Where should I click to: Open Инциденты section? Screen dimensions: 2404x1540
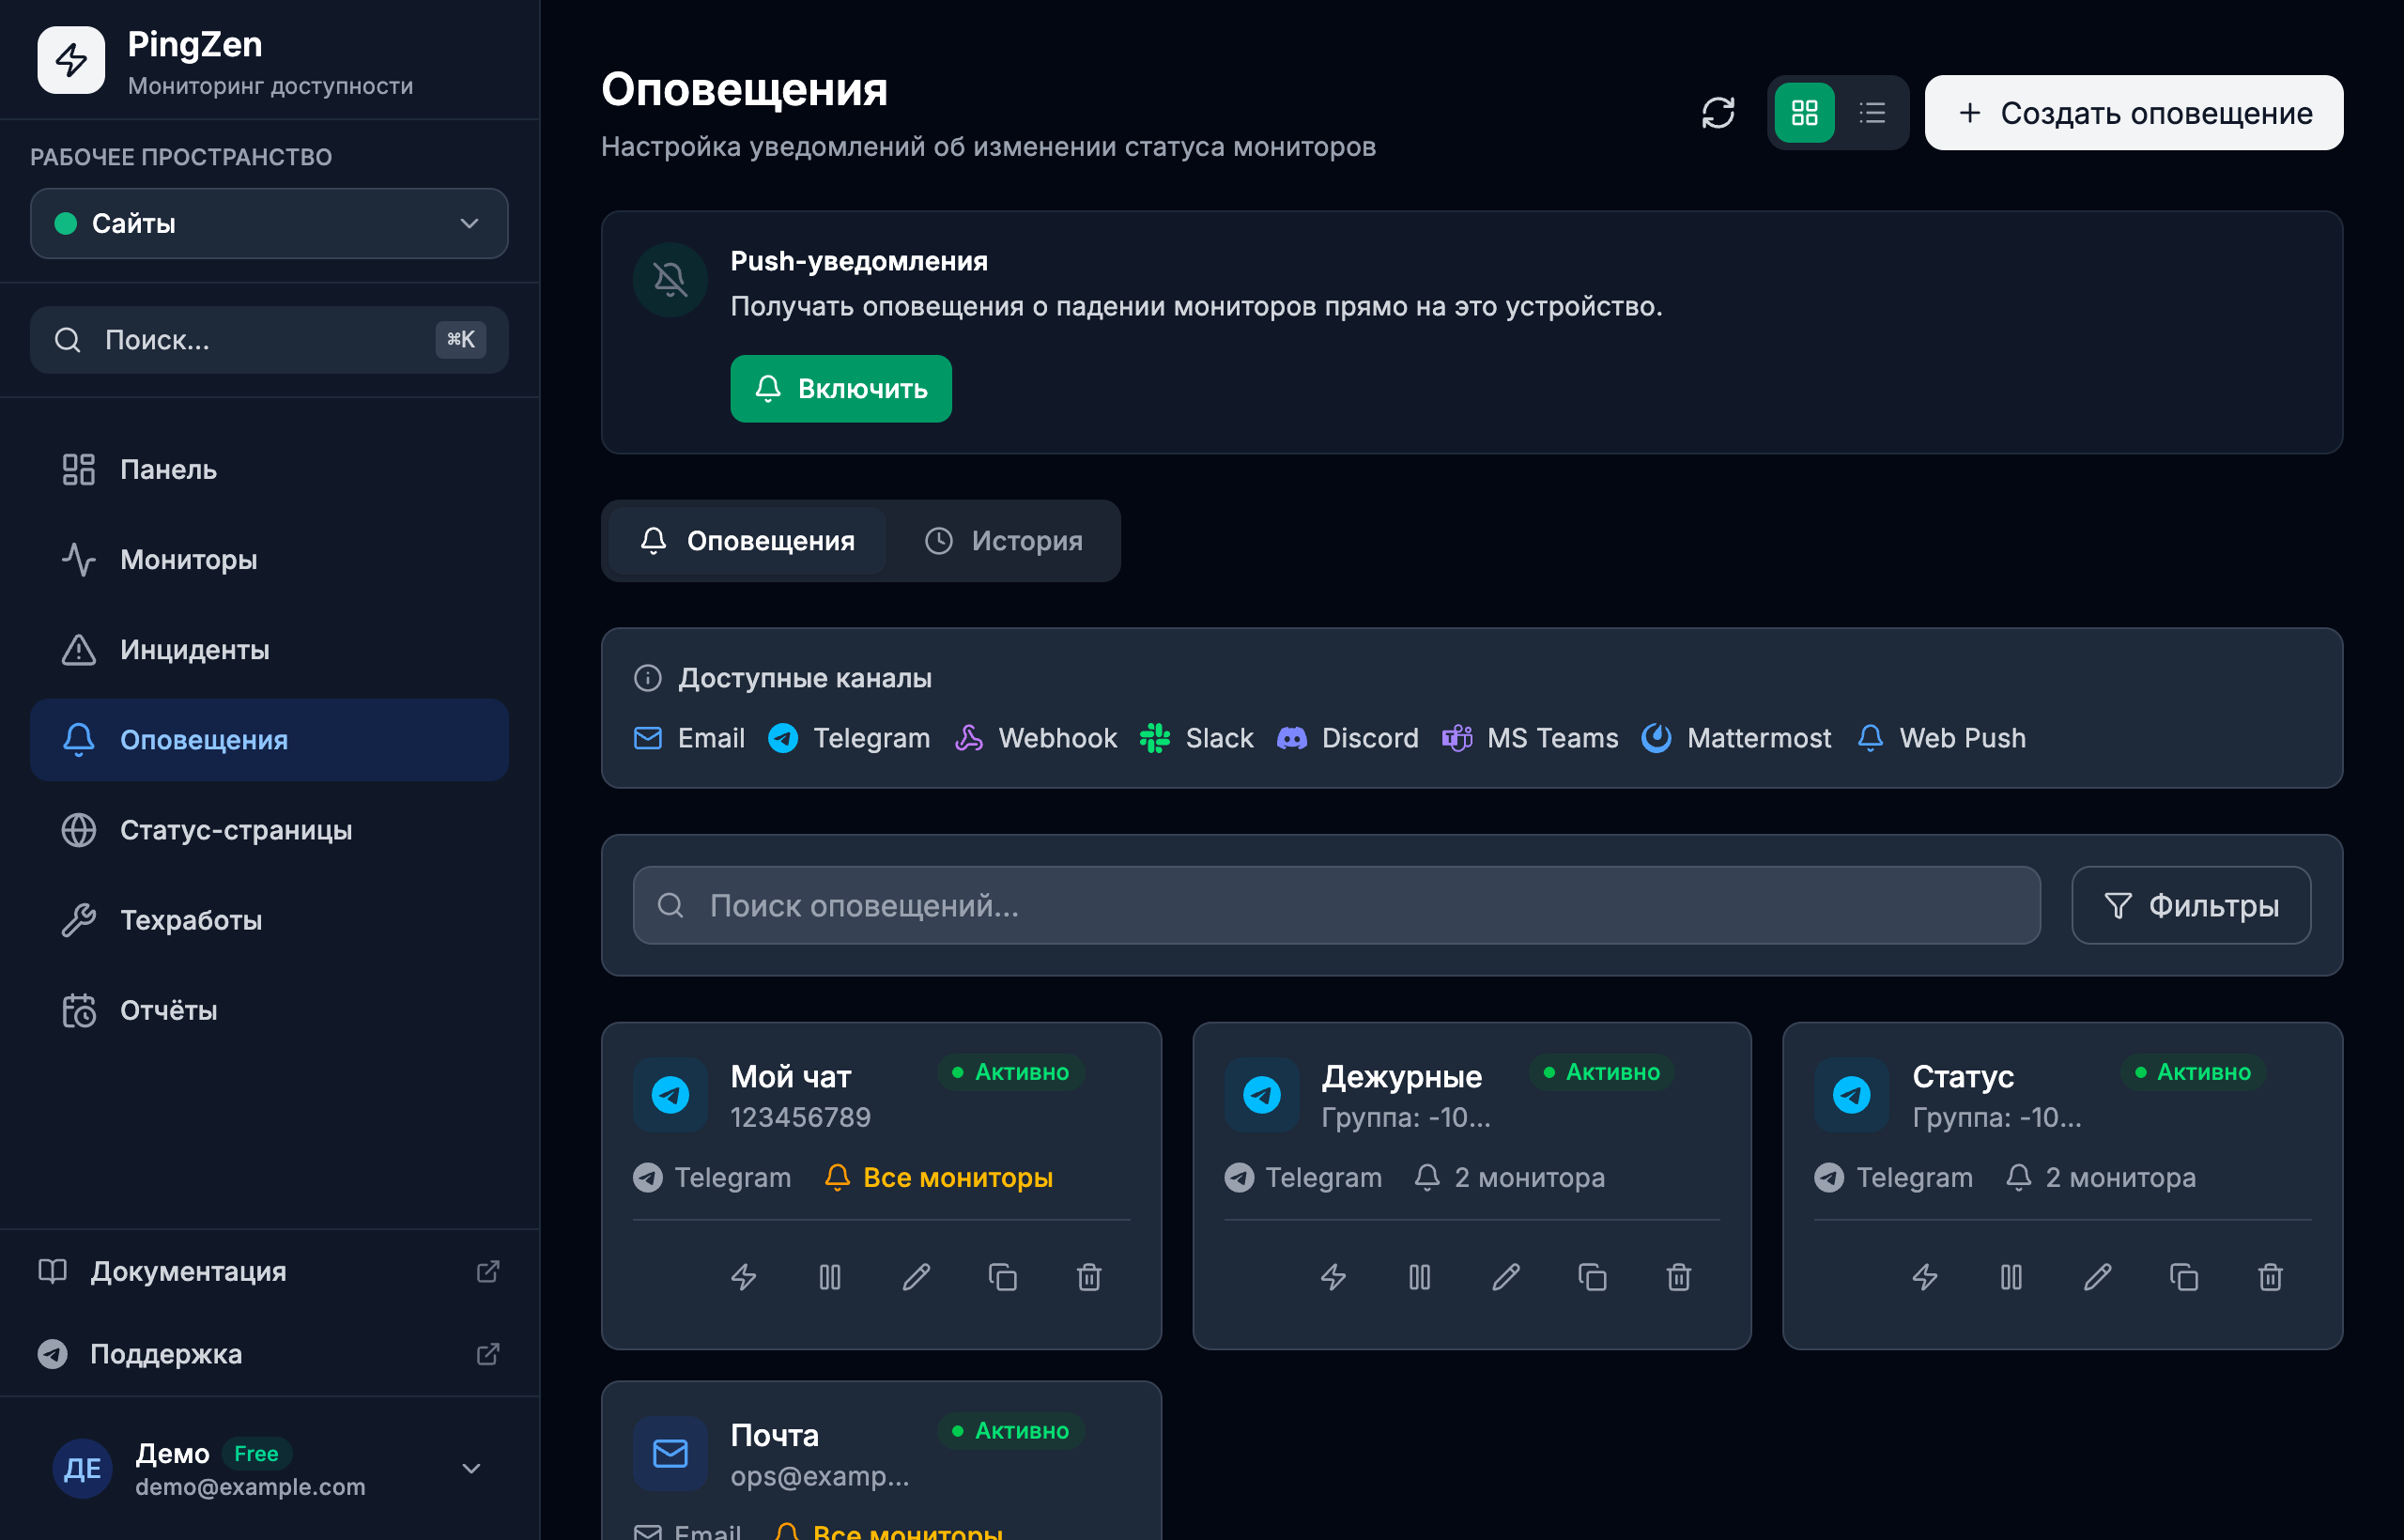(x=269, y=650)
